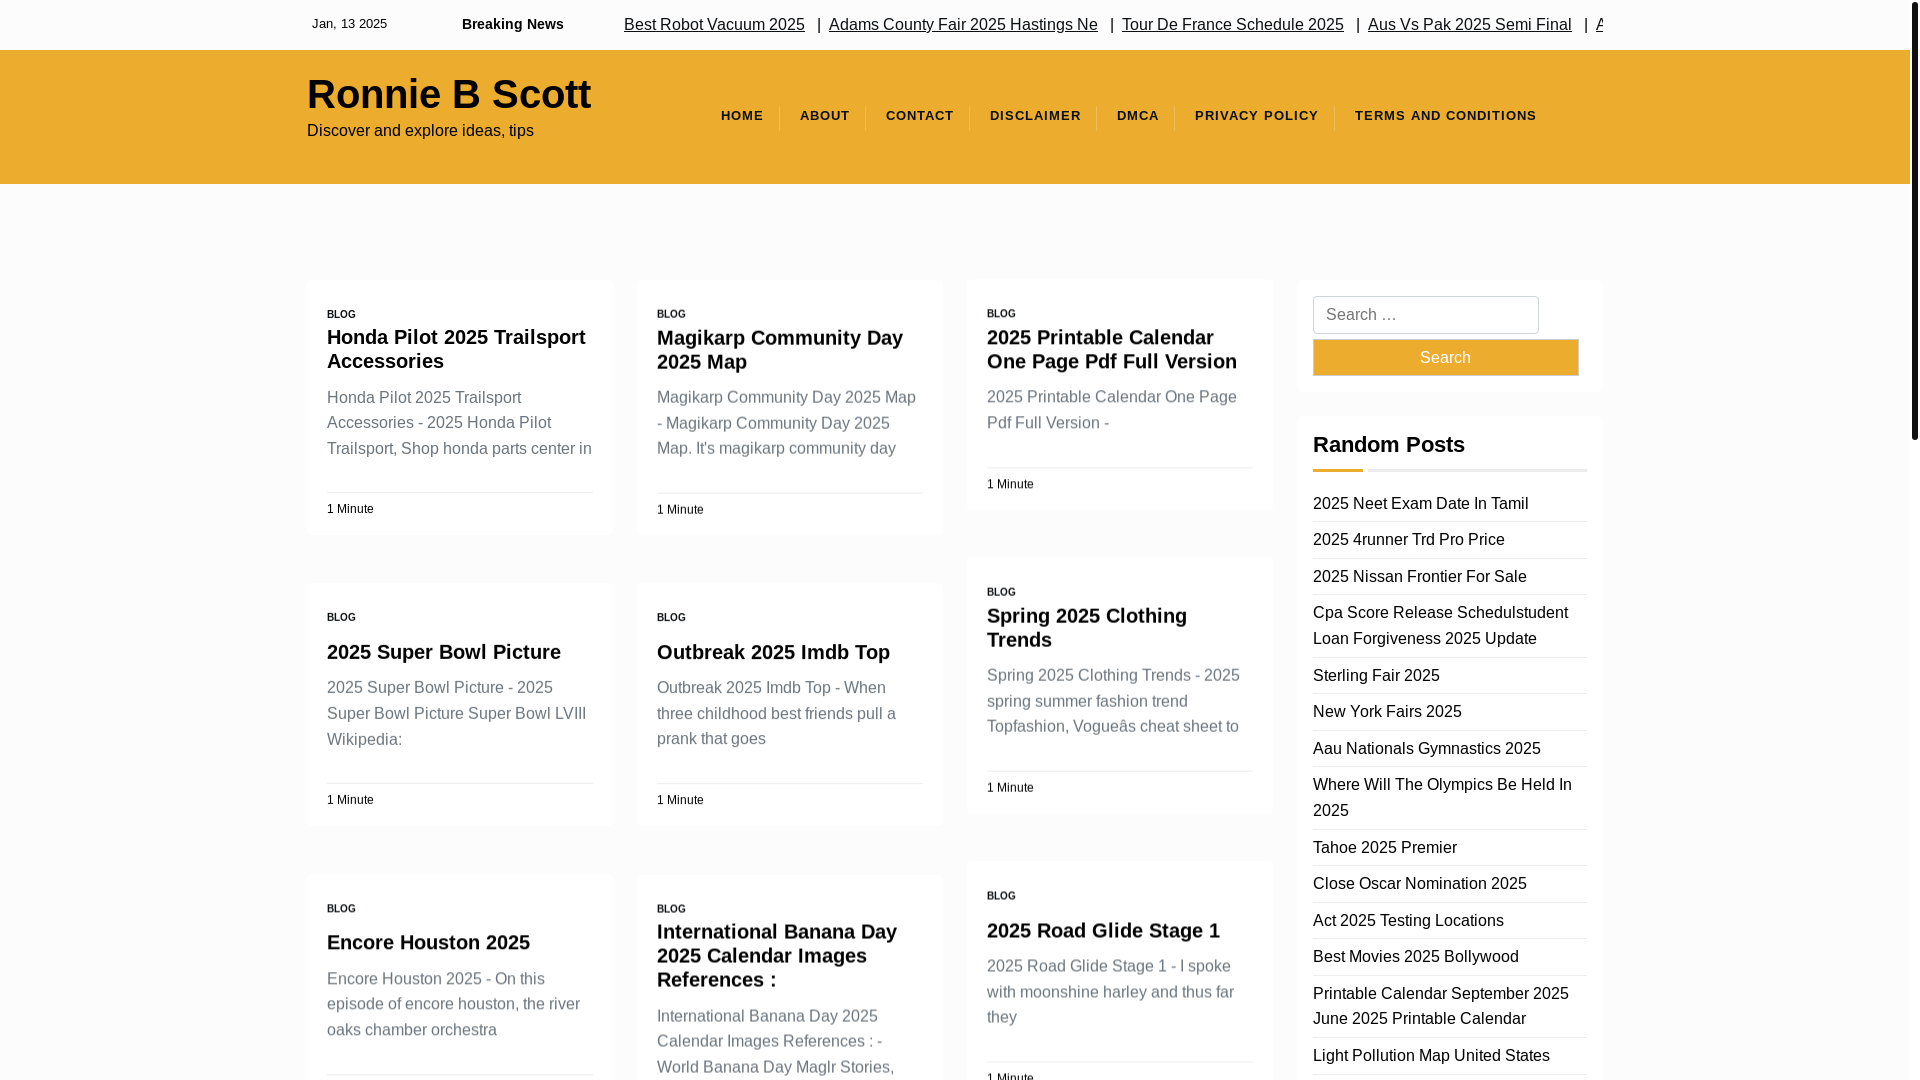Open 2025 Printable Calendar One Page post
The width and height of the screenshot is (1920, 1080).
1111,349
